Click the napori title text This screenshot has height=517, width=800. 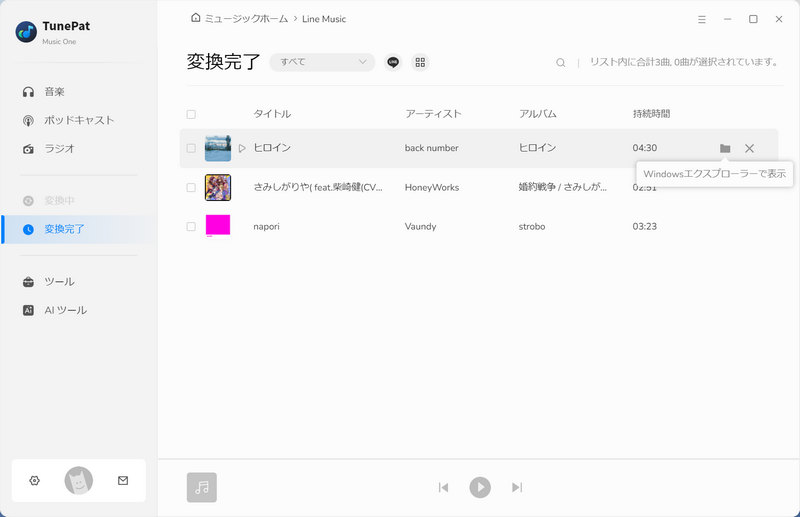pos(266,227)
